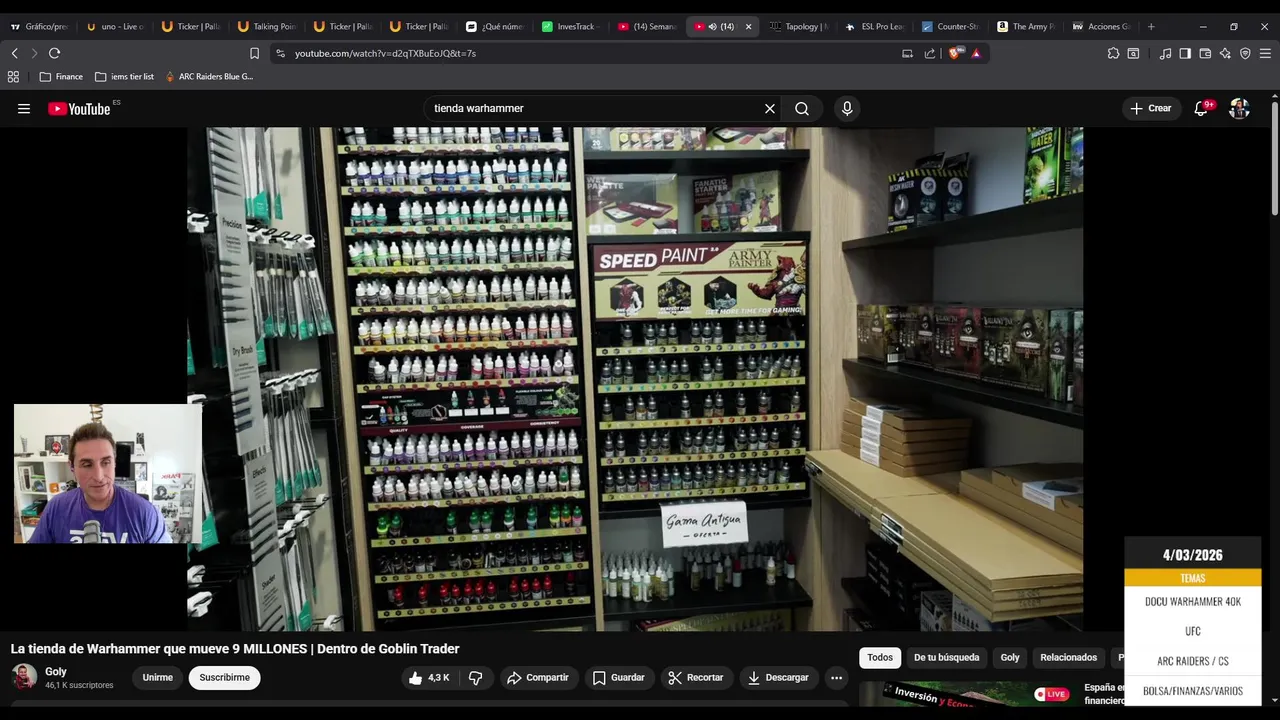Join the channel with Unirme
The height and width of the screenshot is (720, 1280).
tap(157, 678)
